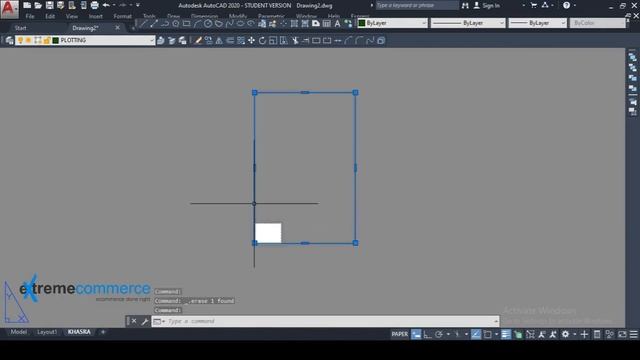Viewport: 640px width, 360px height.
Task: Expand workspace switching gear dropdown
Action: (574, 334)
